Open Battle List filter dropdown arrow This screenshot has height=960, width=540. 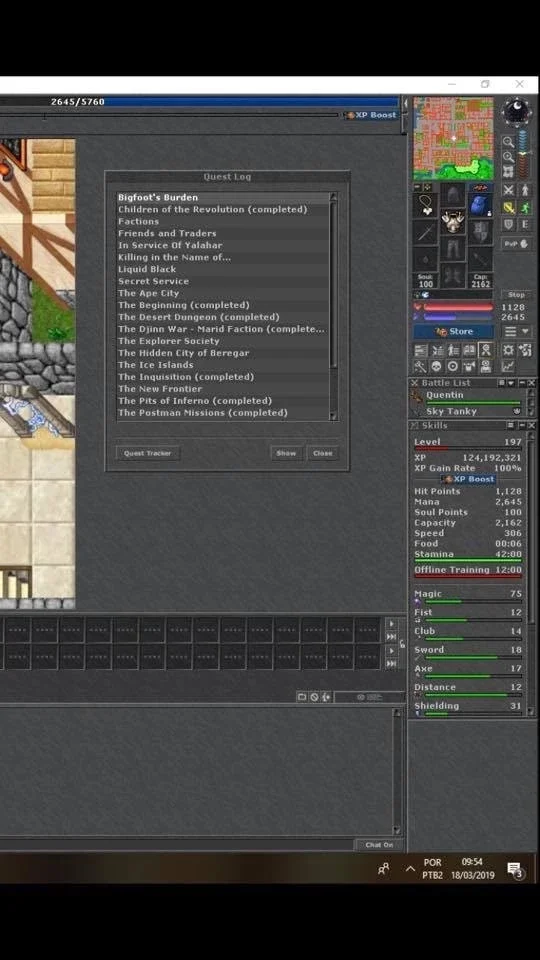click(511, 383)
